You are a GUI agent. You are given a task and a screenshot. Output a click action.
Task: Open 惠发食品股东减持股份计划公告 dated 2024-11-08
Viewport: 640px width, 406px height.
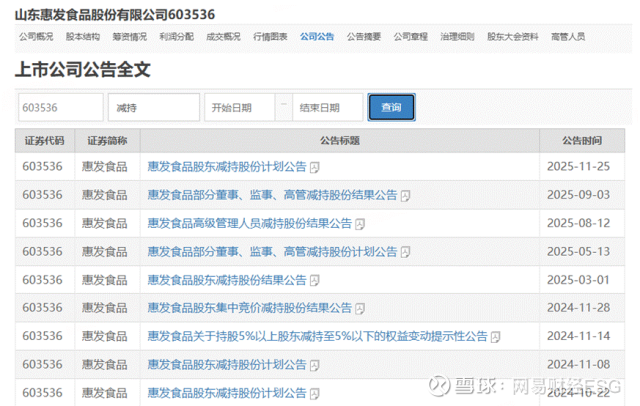[x=227, y=365]
